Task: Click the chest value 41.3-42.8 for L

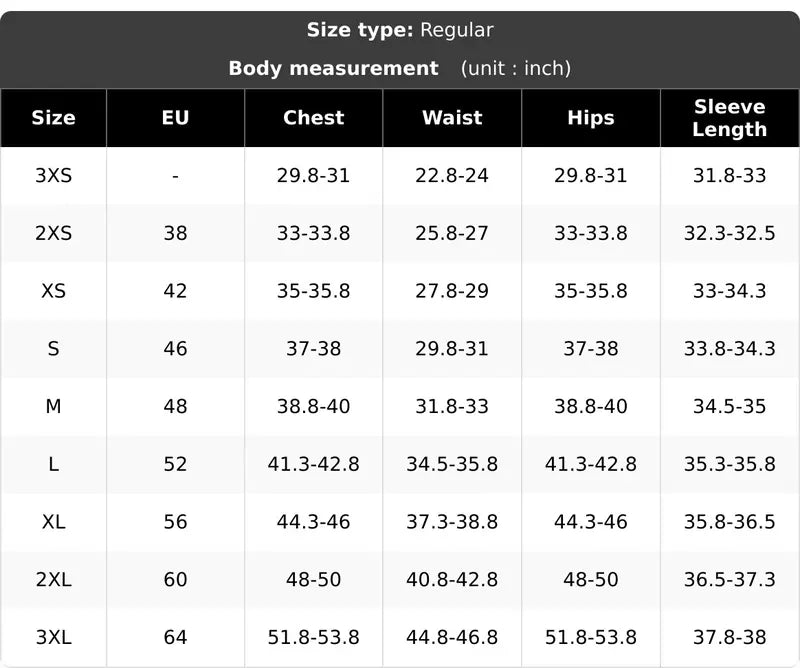Action: 314,464
